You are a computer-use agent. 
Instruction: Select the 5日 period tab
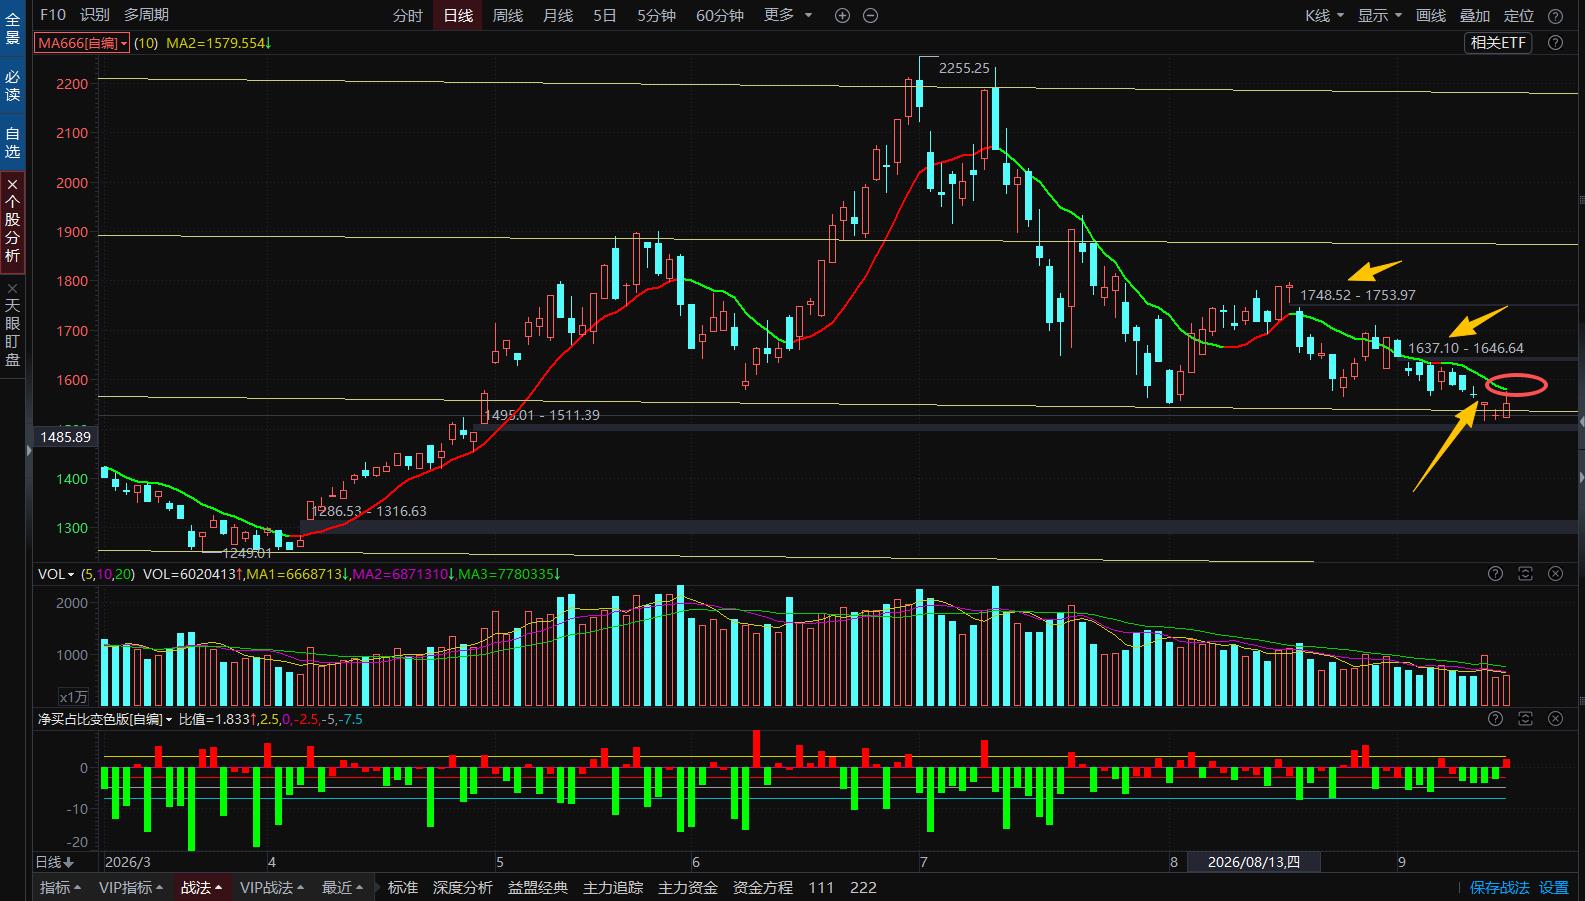tap(605, 15)
